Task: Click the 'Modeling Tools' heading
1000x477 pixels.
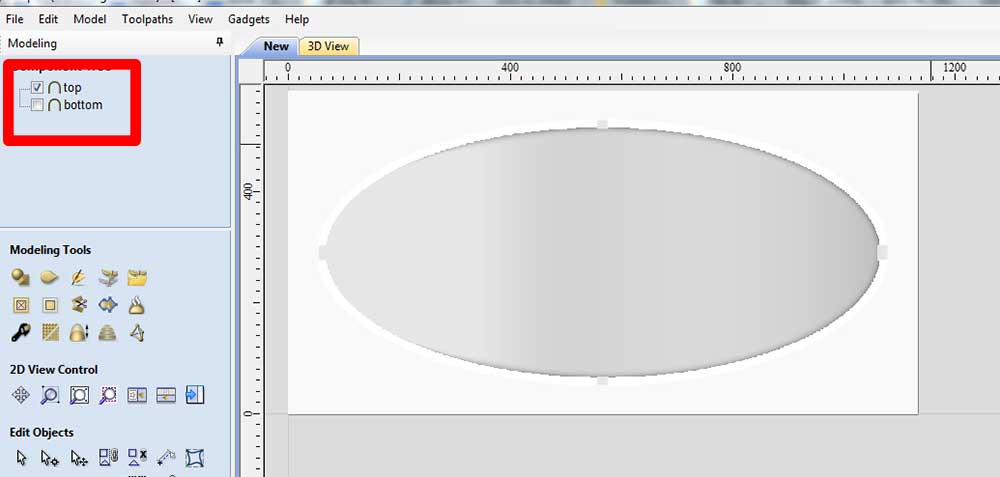Action: pyautogui.click(x=50, y=250)
